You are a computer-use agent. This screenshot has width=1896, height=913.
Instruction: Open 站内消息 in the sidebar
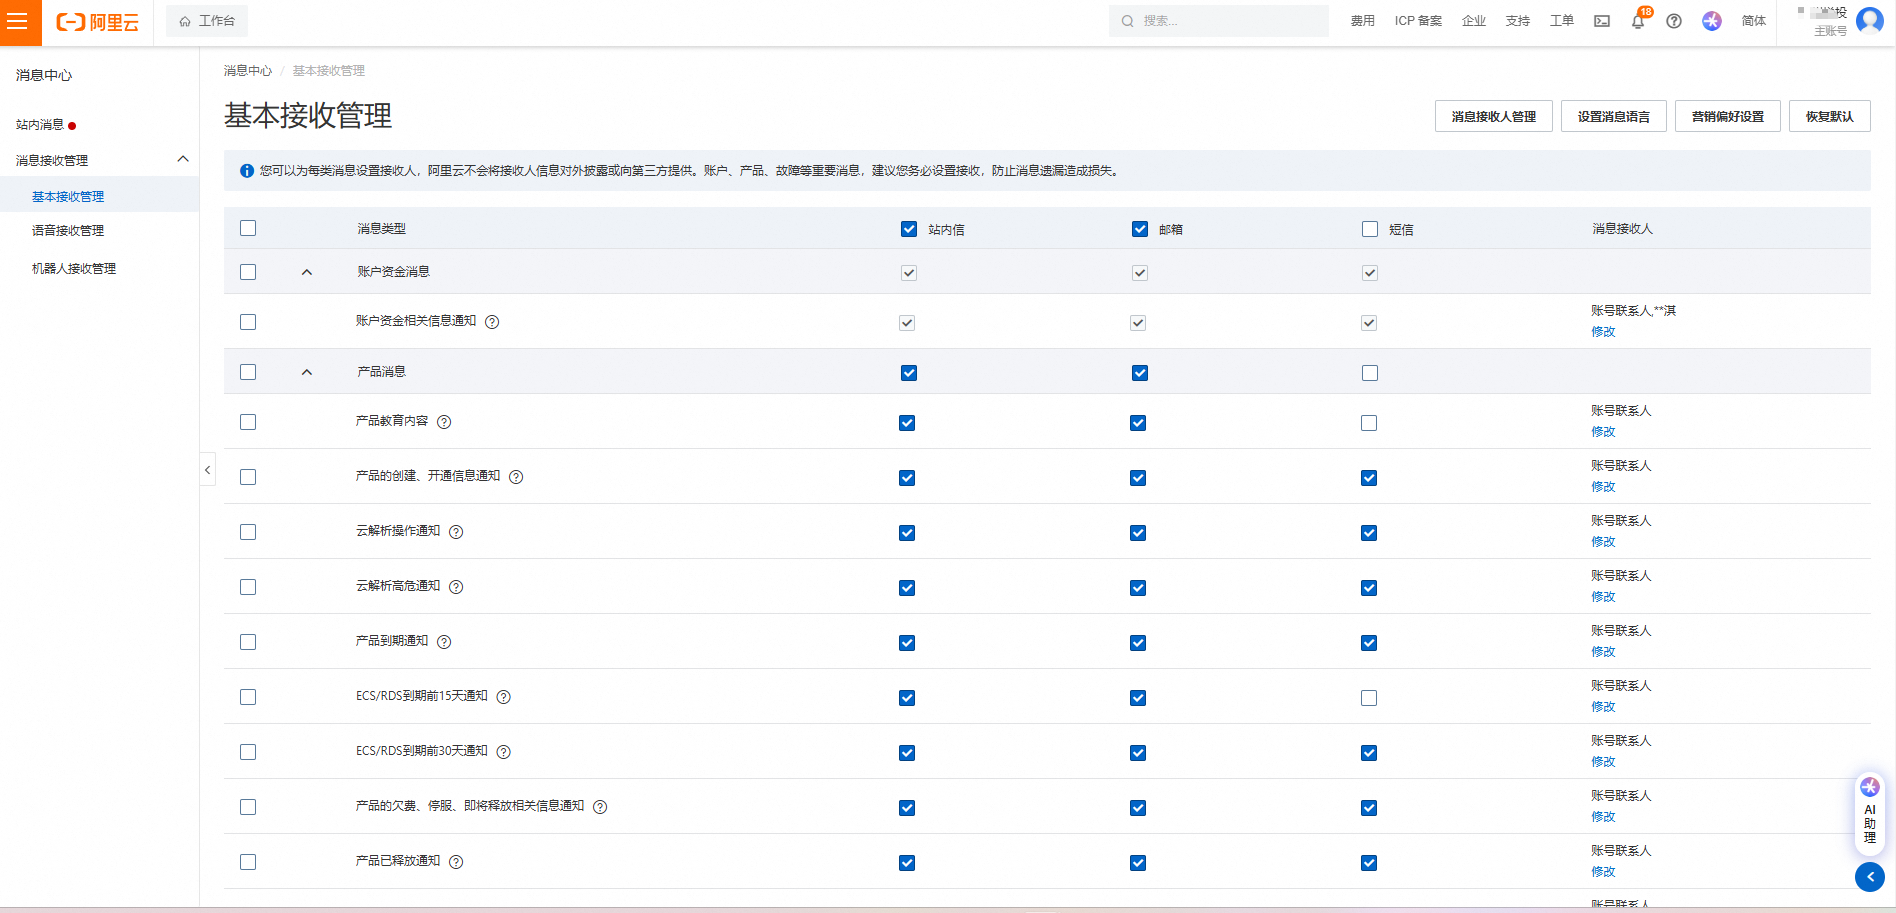[40, 125]
